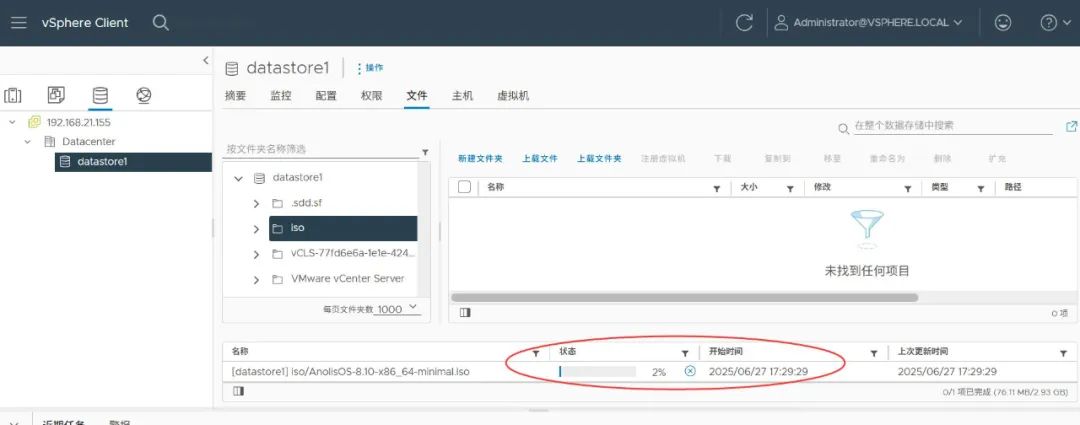Expand the vCLS-77fd6e6a folder
1080x425 pixels.
[x=256, y=254]
